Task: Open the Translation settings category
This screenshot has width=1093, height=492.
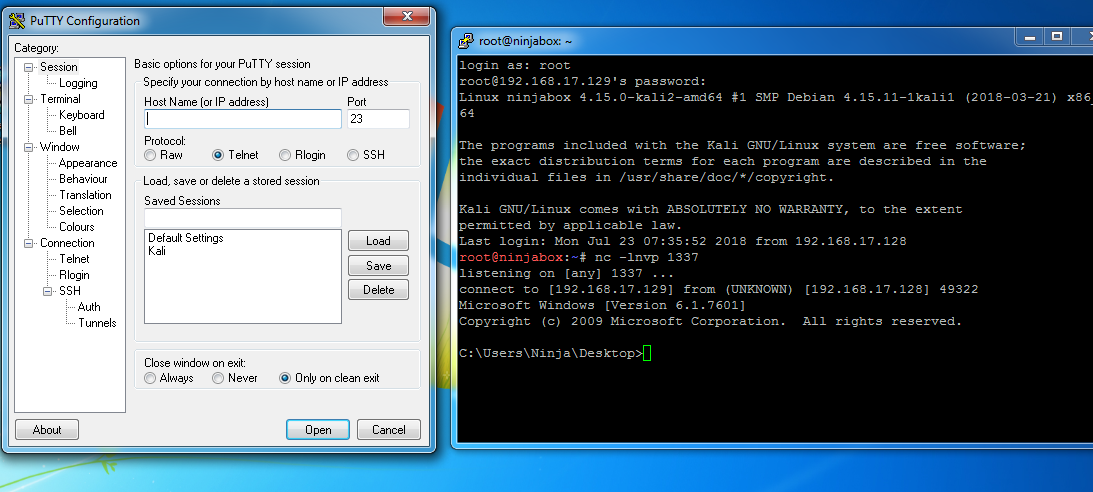Action: (x=85, y=195)
